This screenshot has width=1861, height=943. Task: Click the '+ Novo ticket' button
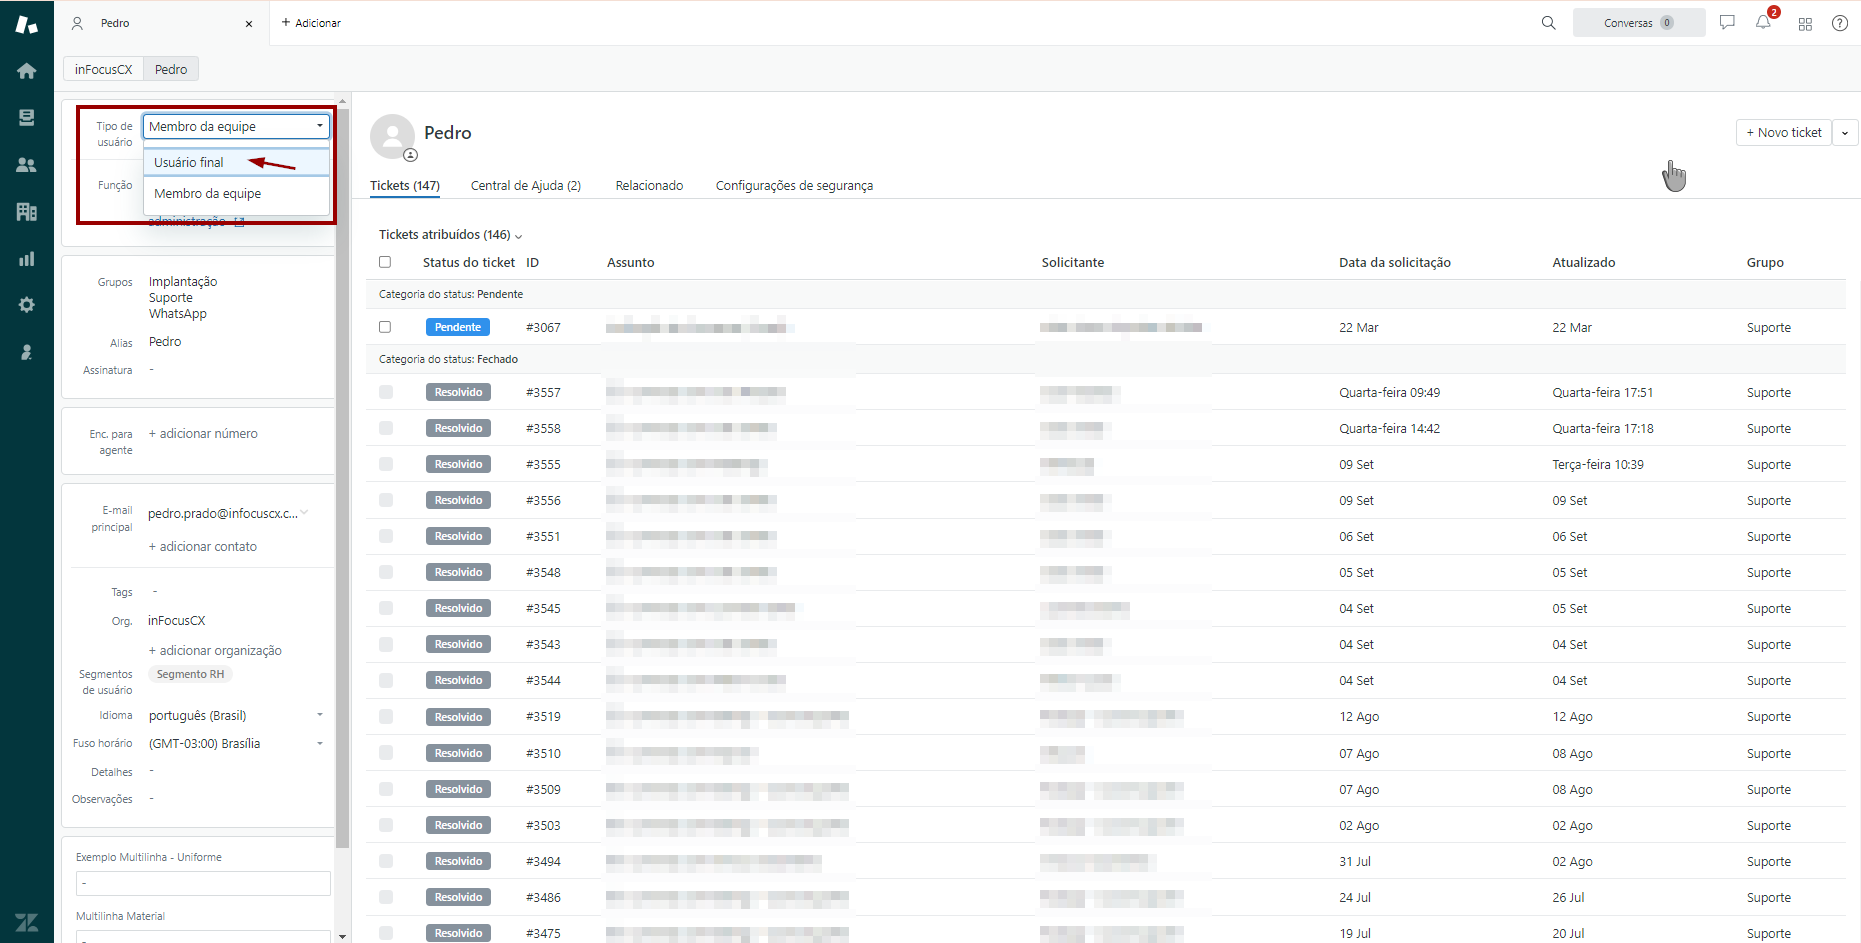(1783, 133)
